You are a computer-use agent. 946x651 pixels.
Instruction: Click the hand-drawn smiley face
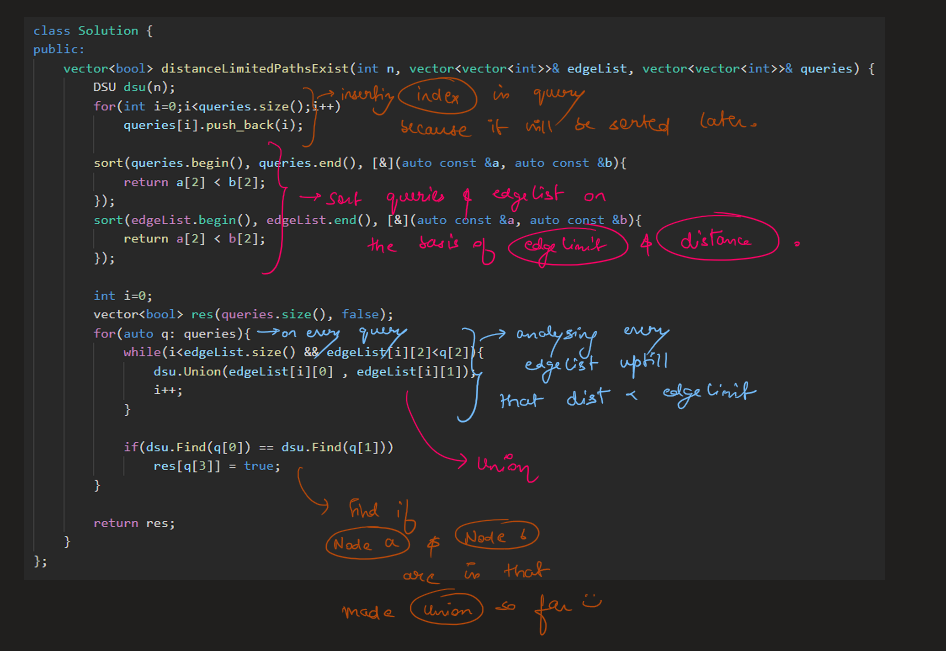591,603
